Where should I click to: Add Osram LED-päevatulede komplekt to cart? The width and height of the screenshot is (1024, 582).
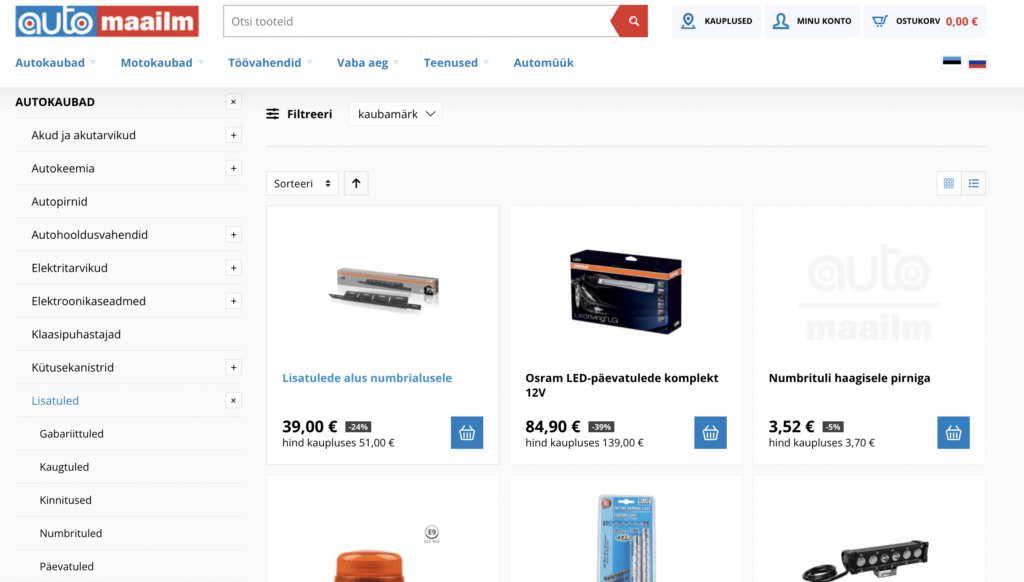[710, 433]
